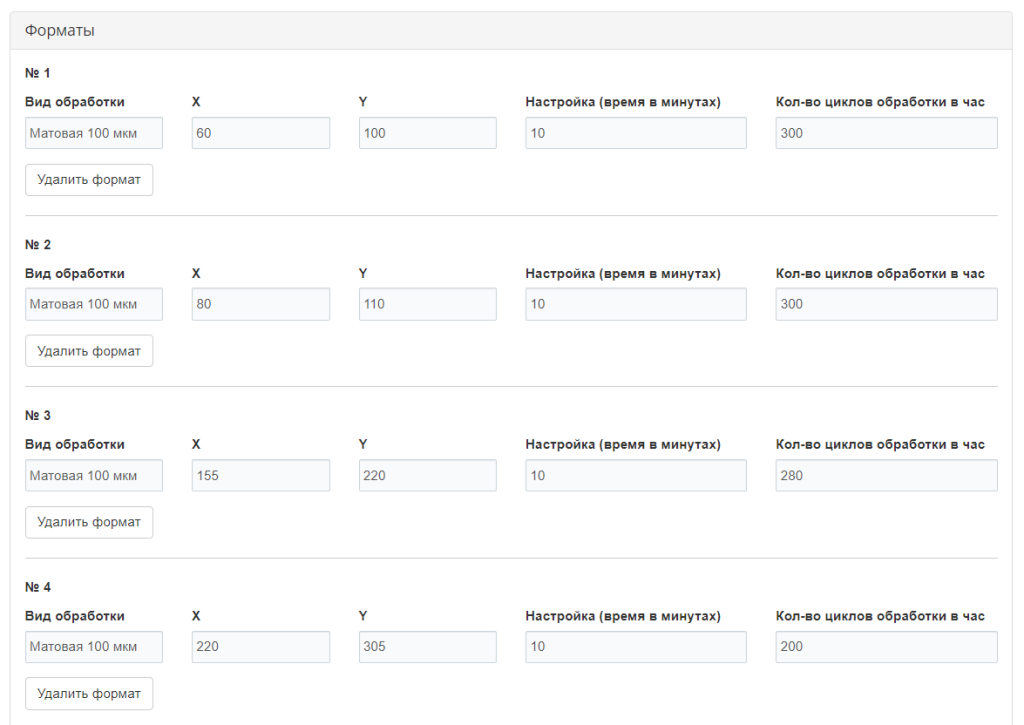This screenshot has height=725, width=1024.
Task: Select the Y field with value 110
Action: (427, 304)
